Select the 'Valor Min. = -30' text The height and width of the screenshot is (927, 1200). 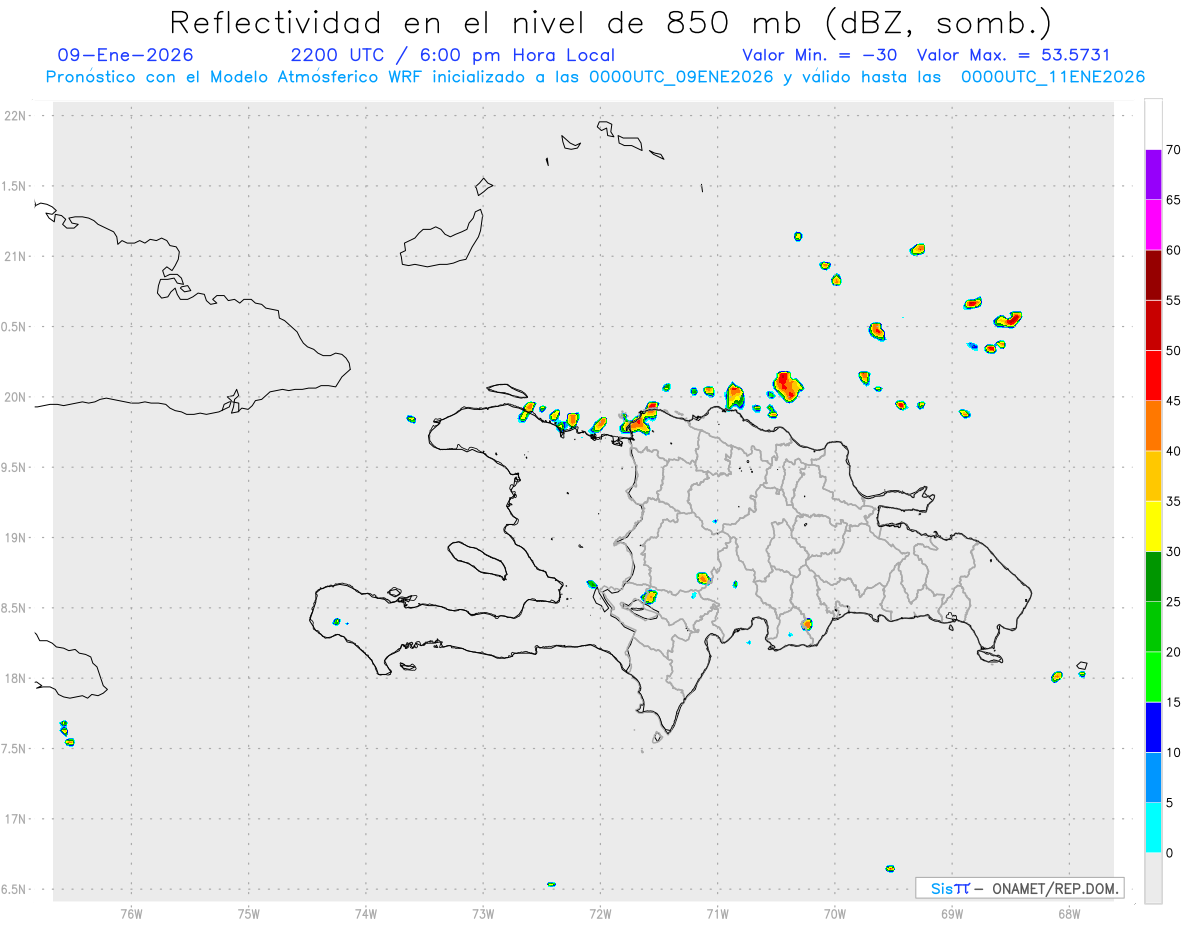(820, 55)
